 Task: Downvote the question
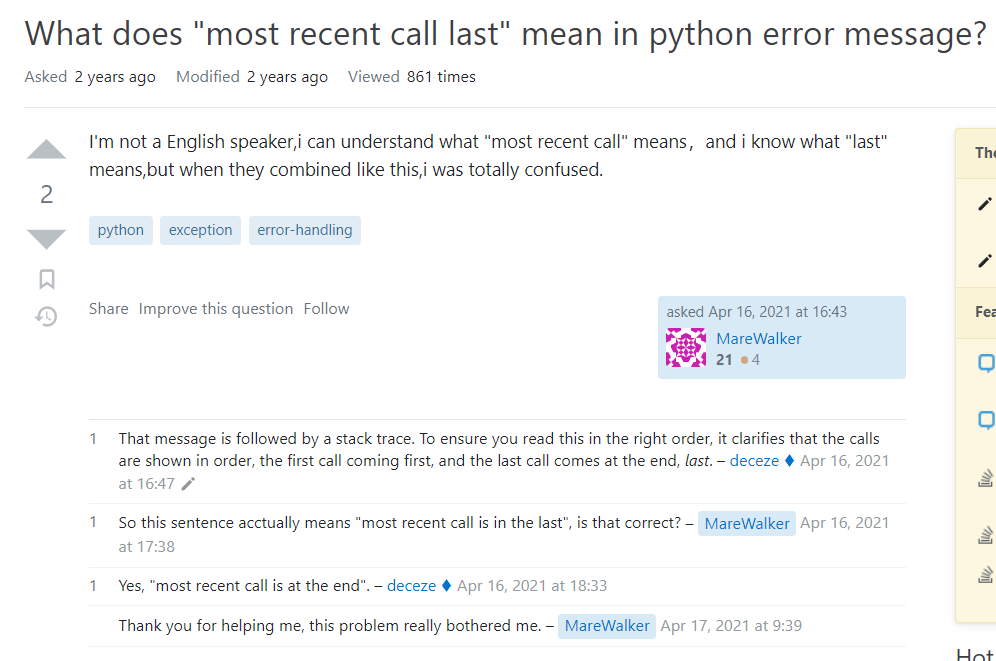pyautogui.click(x=46, y=238)
